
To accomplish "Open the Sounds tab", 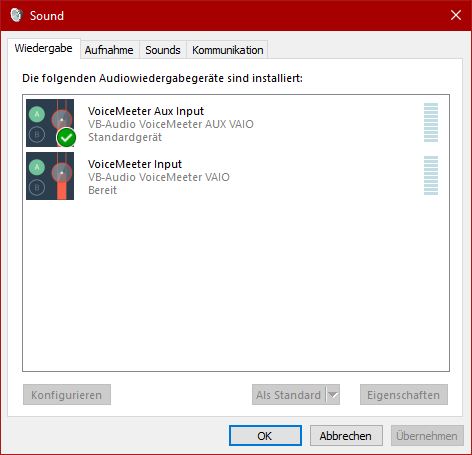I will coord(163,50).
